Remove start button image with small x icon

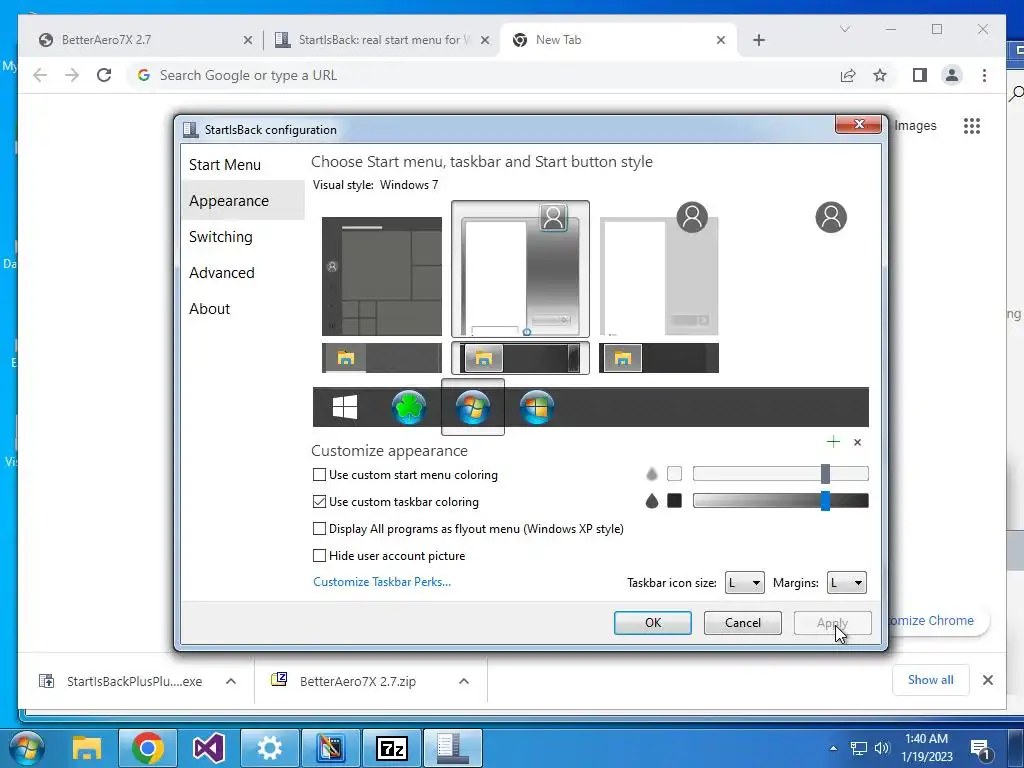coord(857,443)
